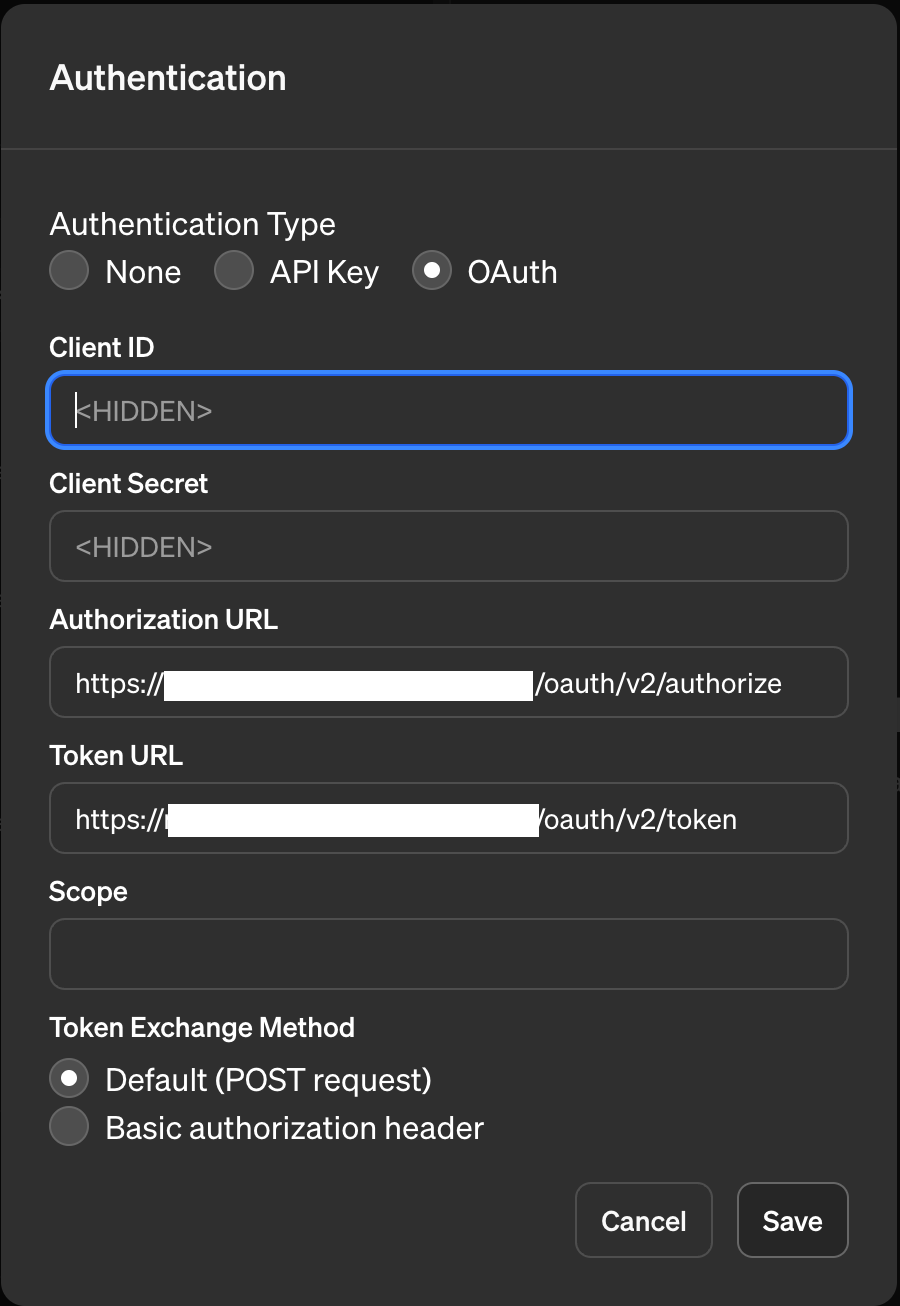Click the Scope label text

tap(88, 891)
